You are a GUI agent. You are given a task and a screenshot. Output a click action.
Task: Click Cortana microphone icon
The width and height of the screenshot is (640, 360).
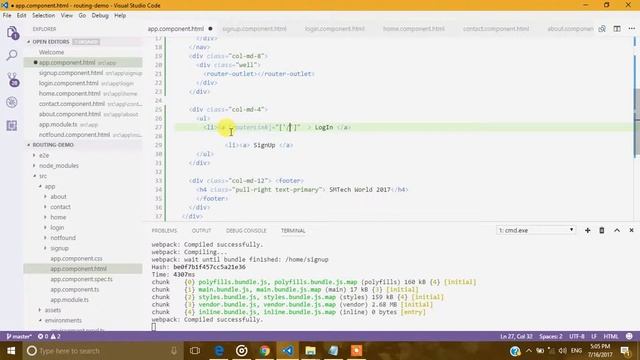click(173, 351)
